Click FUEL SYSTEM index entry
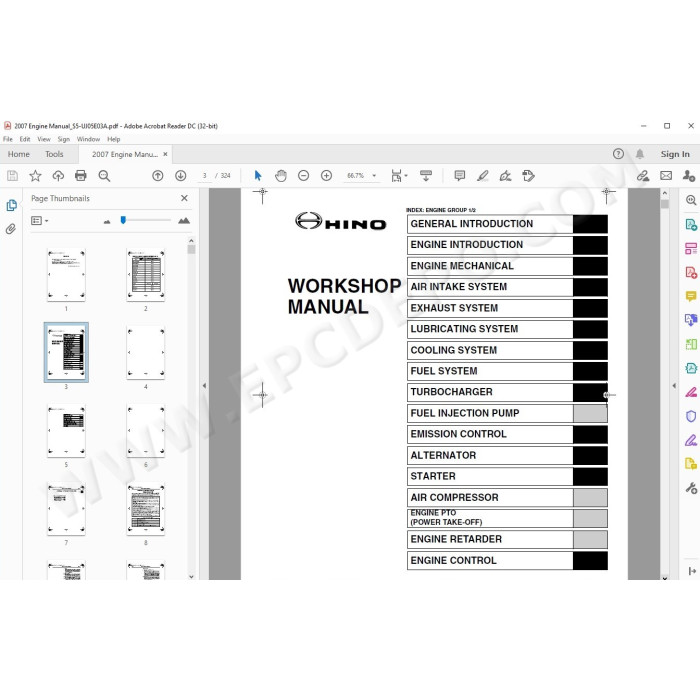This screenshot has height=700, width=700. (507, 371)
